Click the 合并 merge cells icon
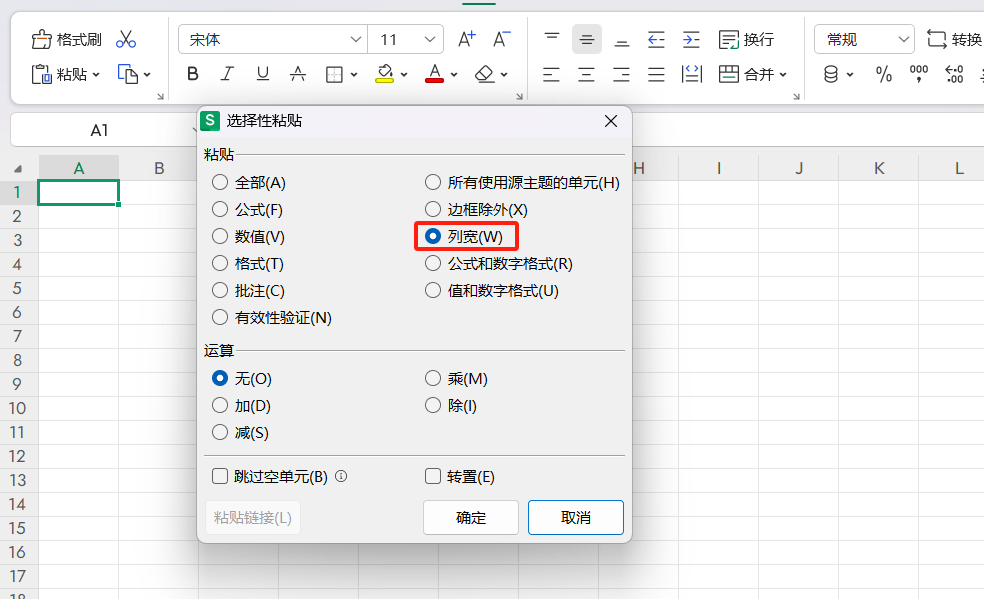The height and width of the screenshot is (599, 984). point(752,73)
